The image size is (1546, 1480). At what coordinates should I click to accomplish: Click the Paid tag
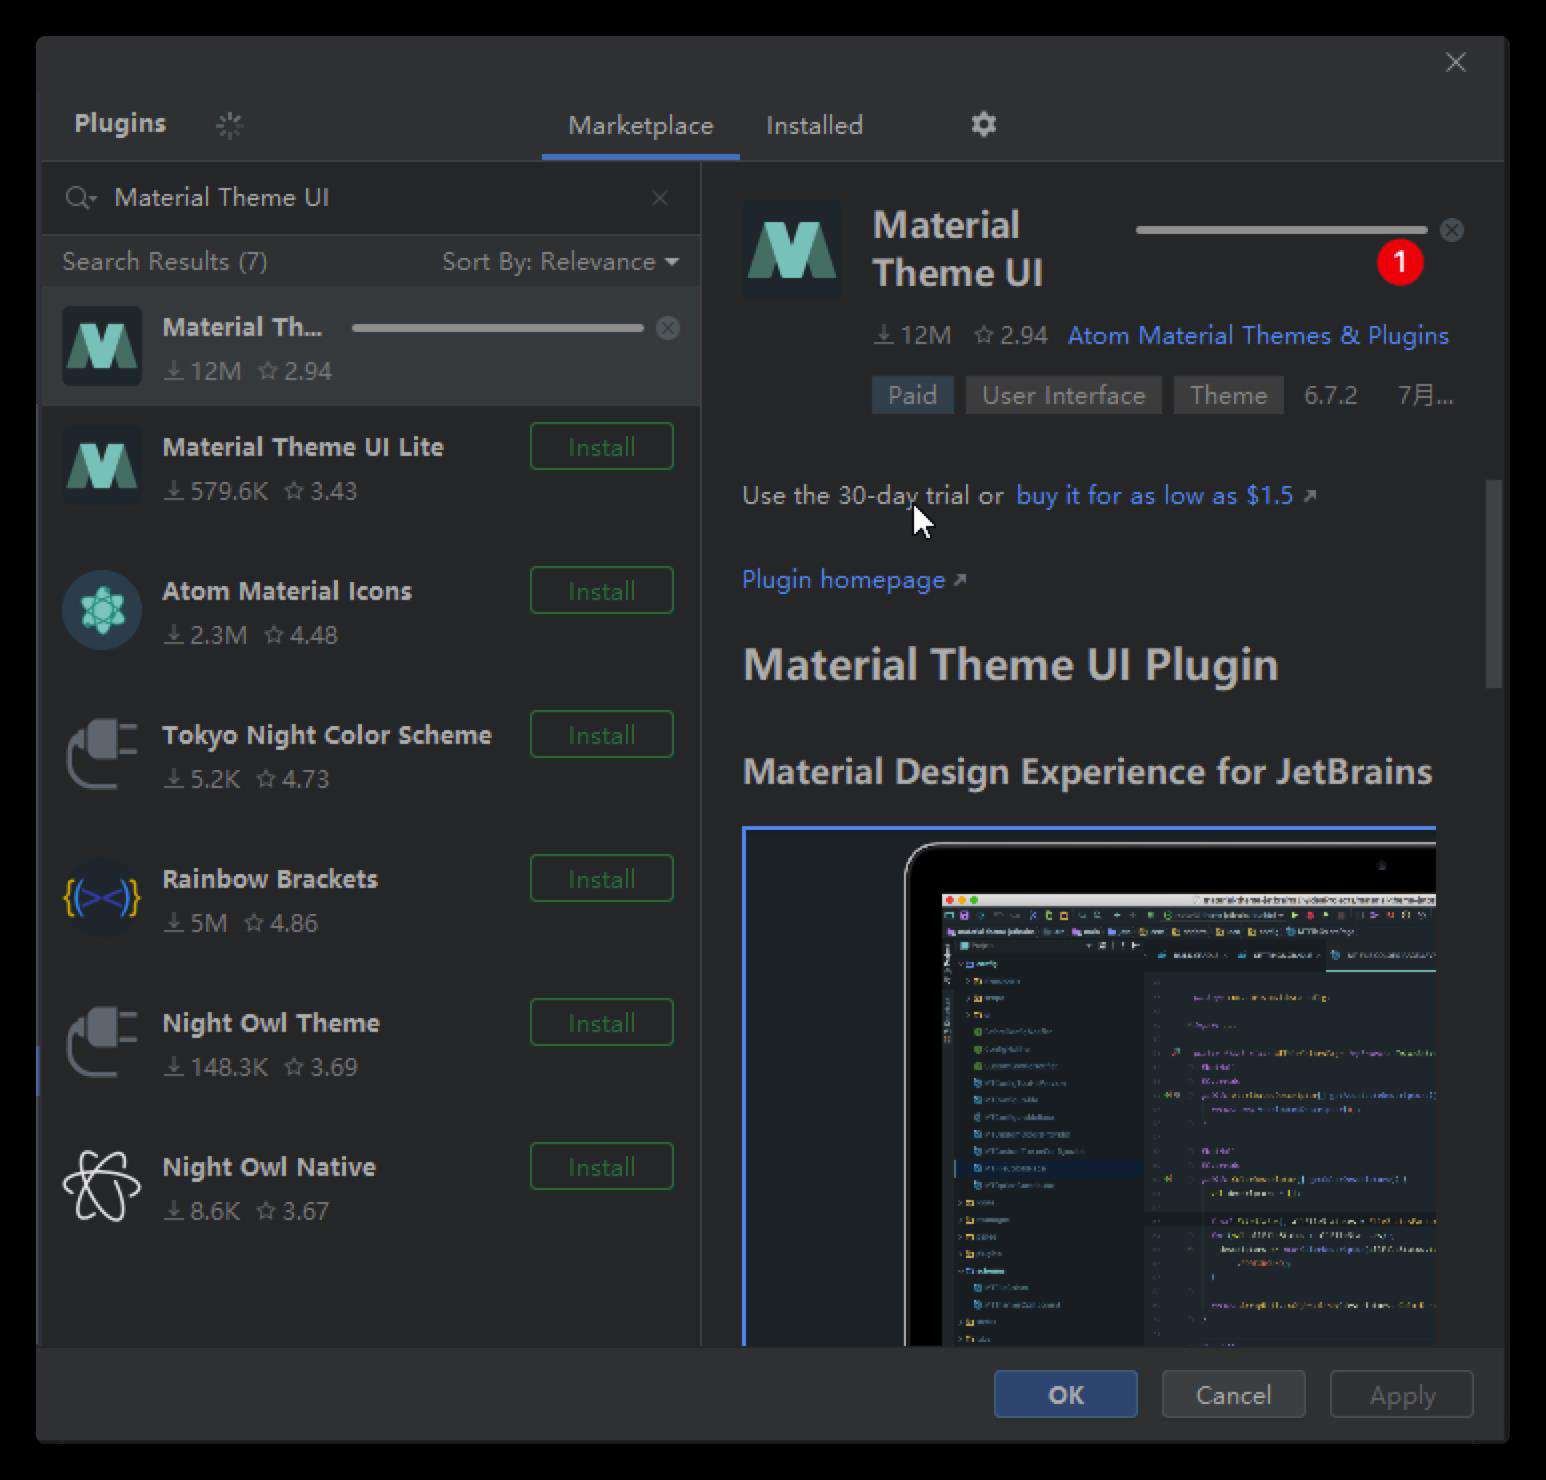tap(913, 395)
